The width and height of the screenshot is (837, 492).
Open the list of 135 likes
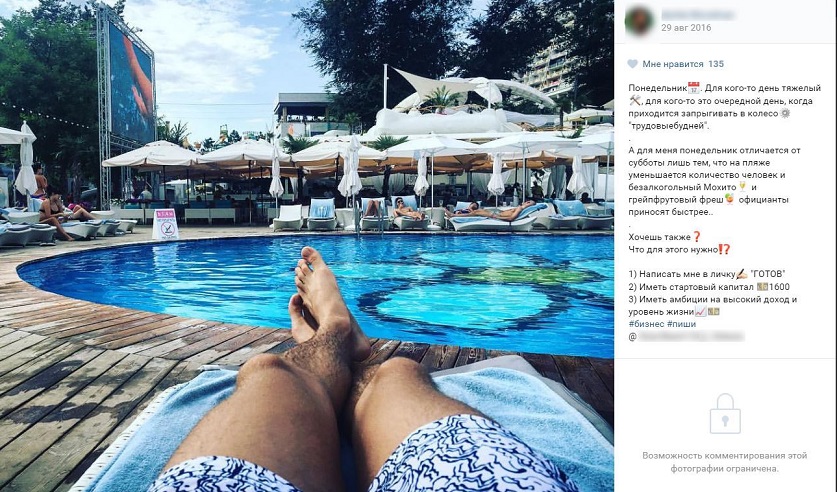click(x=716, y=64)
